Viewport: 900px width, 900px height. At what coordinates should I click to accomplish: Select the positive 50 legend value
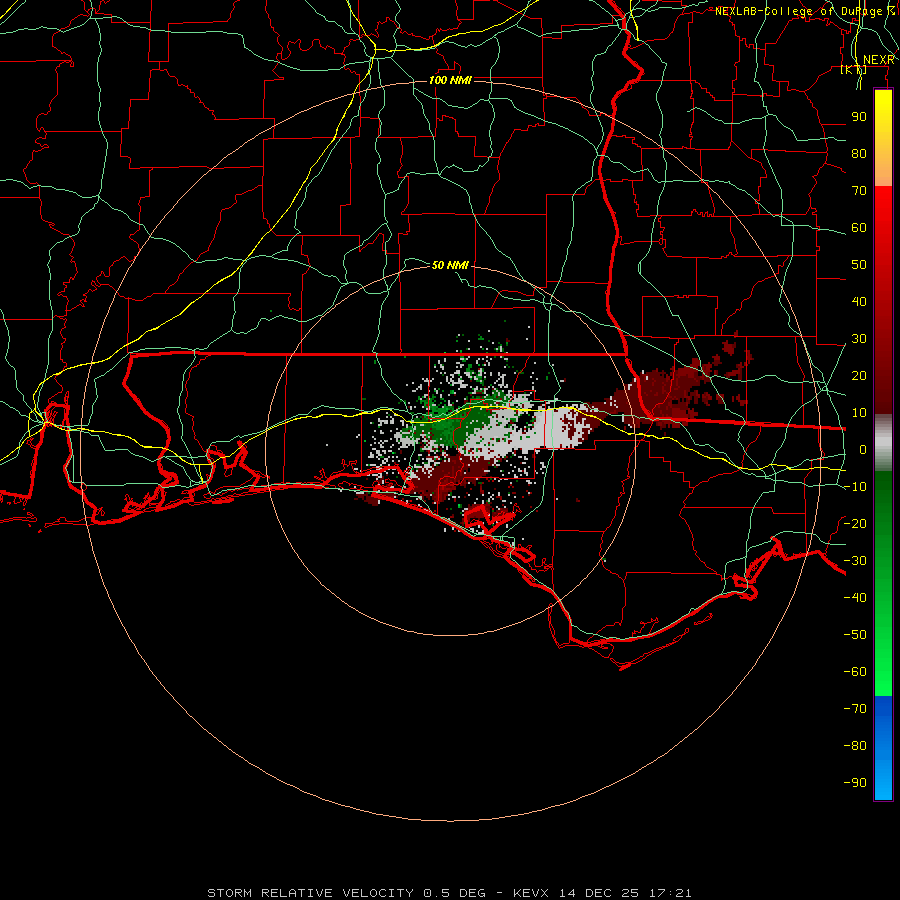(859, 265)
